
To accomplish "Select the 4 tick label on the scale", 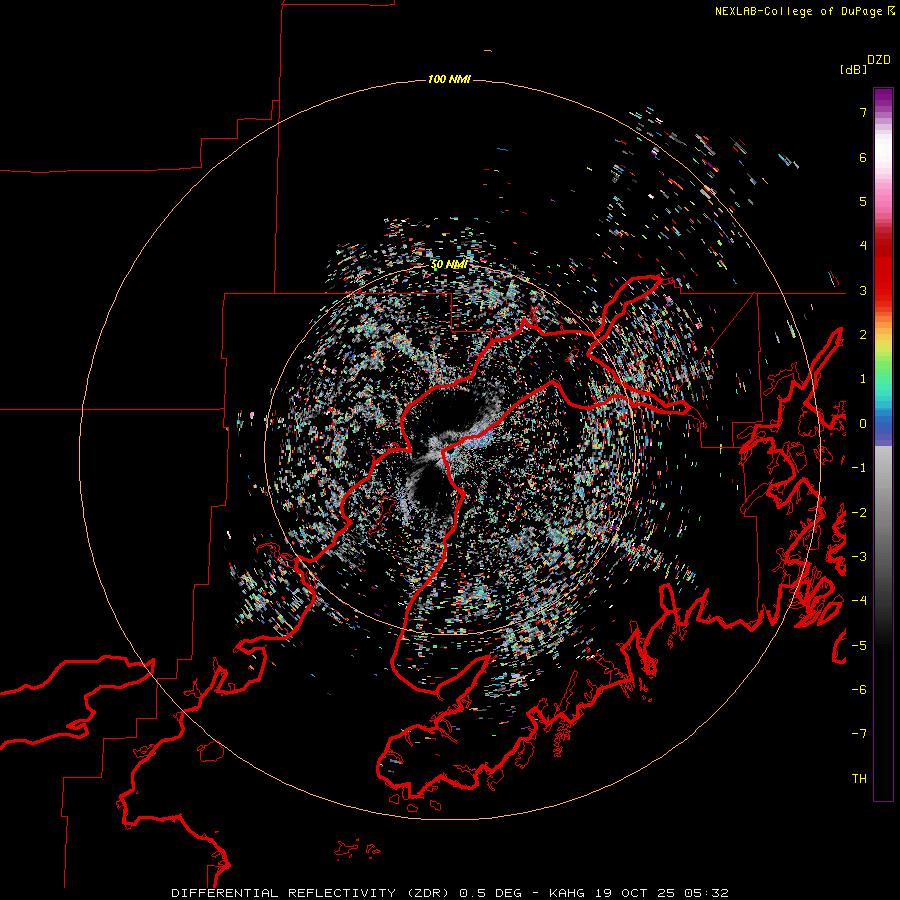I will pos(863,246).
